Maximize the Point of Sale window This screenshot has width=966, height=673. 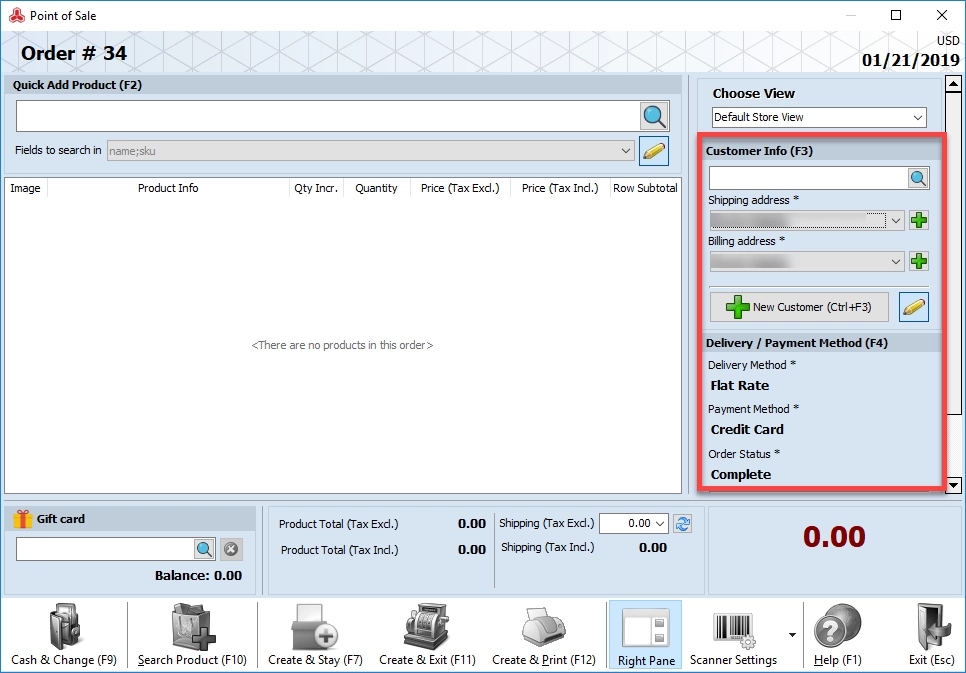pos(896,15)
